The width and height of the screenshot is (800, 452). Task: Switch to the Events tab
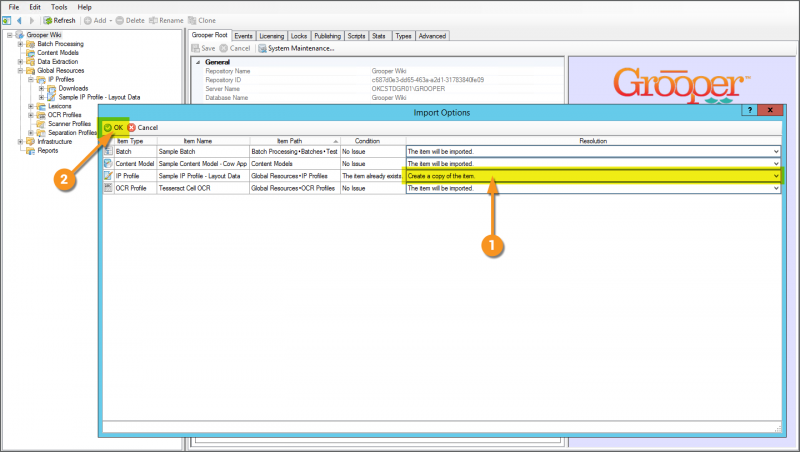[x=243, y=36]
